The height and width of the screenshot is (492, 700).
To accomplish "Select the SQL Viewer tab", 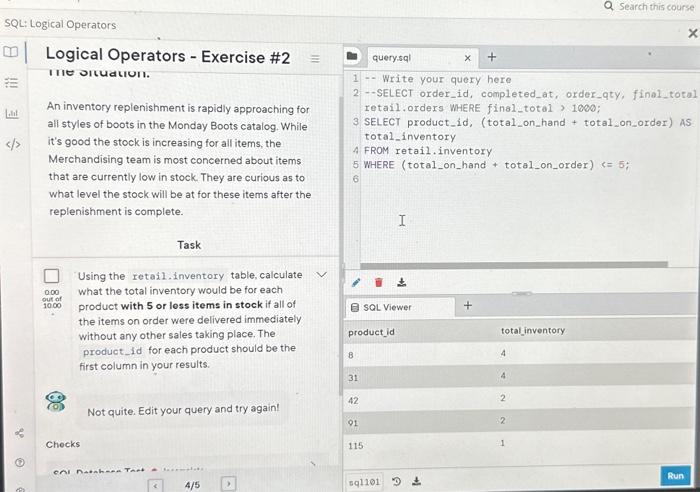I will (x=400, y=307).
